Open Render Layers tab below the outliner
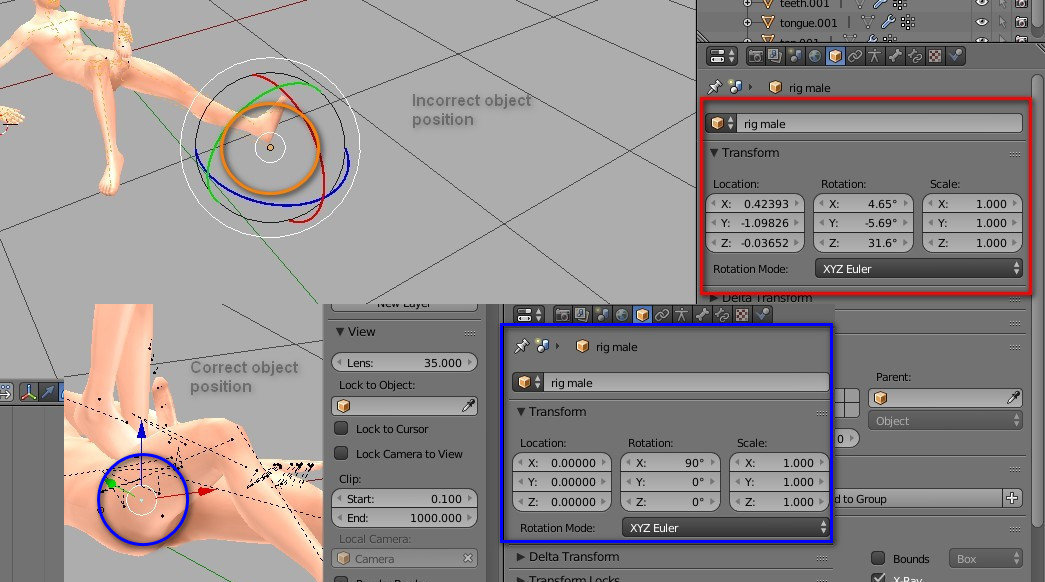 (774, 56)
